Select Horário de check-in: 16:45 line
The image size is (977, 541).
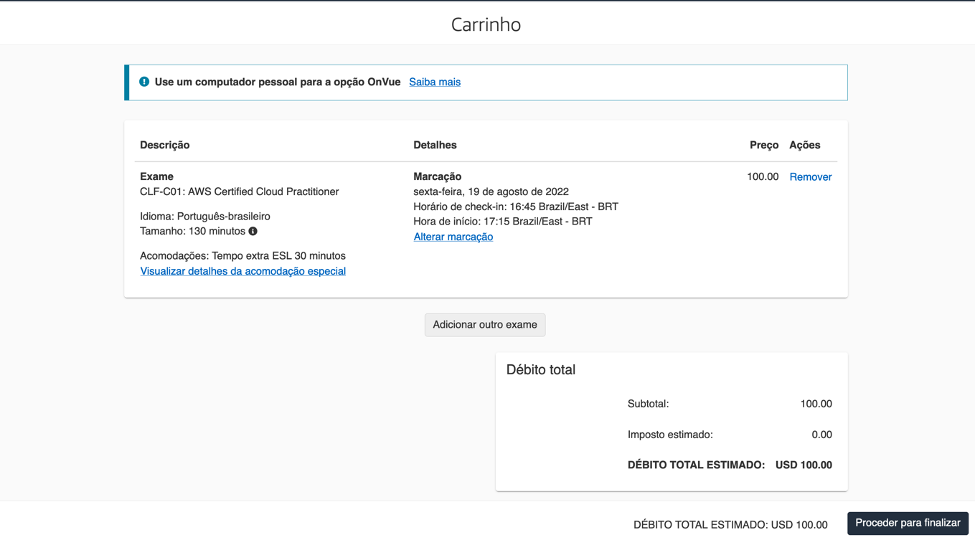point(516,206)
